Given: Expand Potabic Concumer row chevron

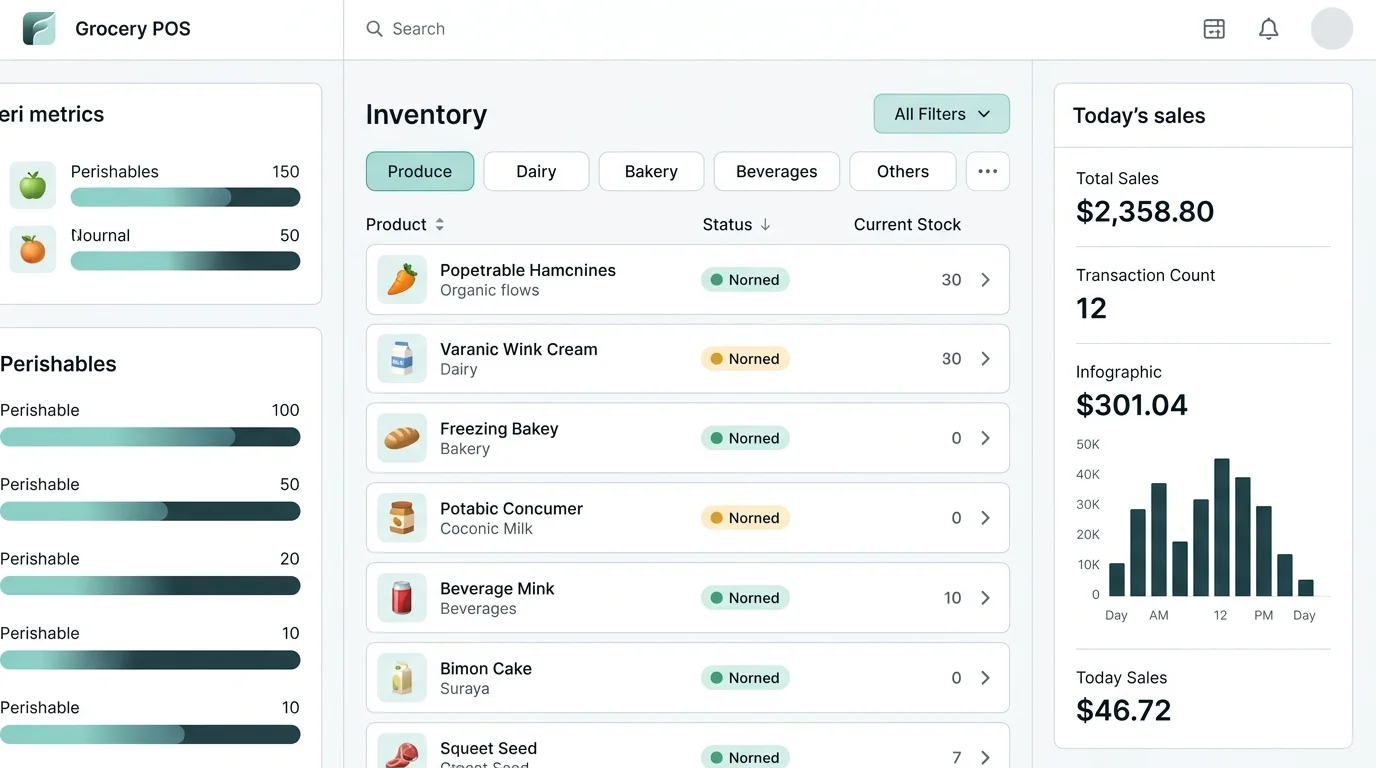Looking at the screenshot, I should (985, 518).
